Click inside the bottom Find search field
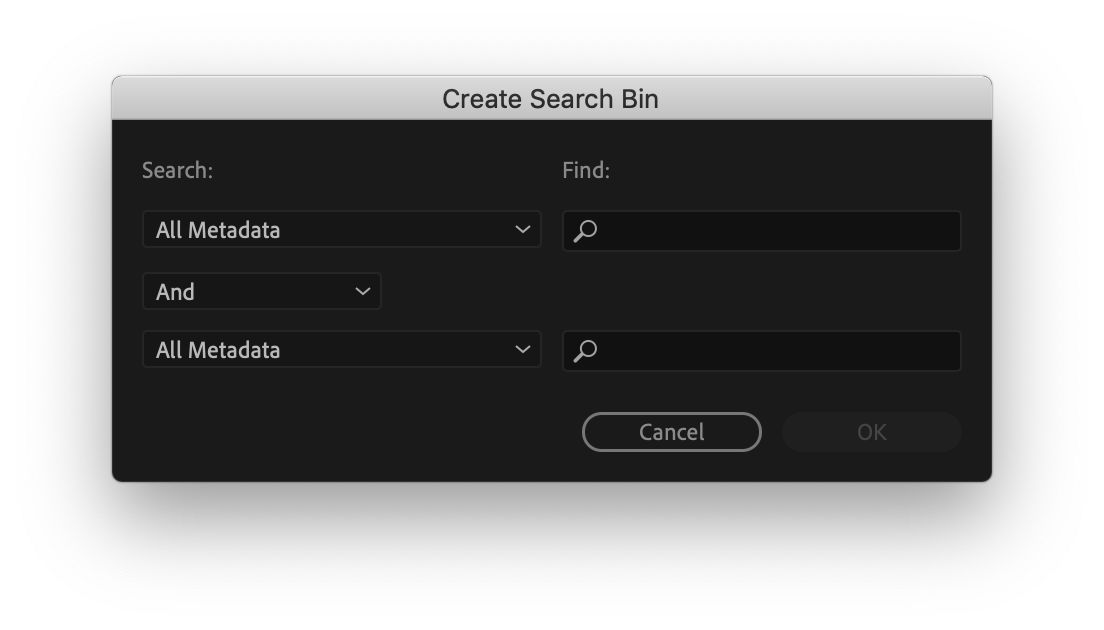This screenshot has width=1104, height=630. click(760, 350)
